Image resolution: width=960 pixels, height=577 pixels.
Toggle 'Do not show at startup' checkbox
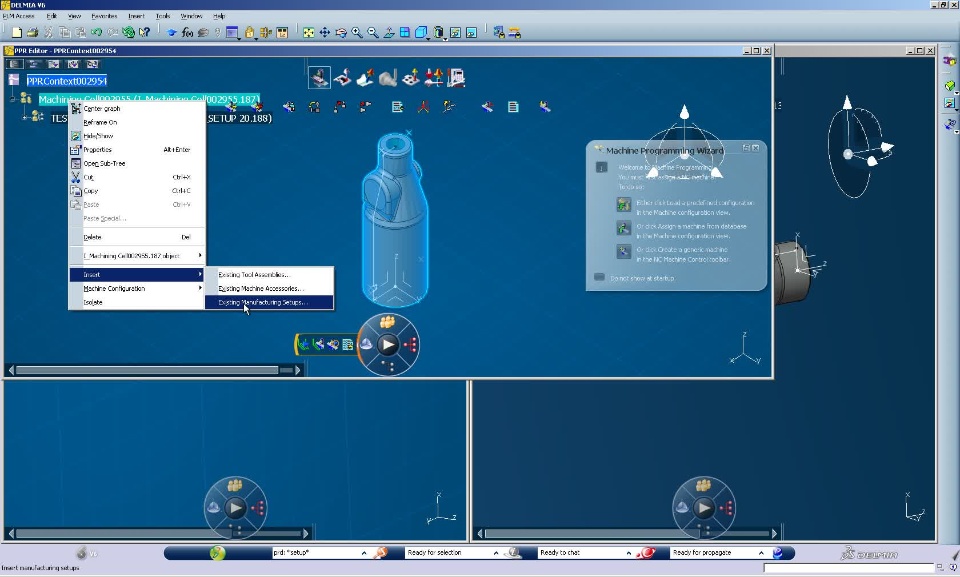pos(599,277)
